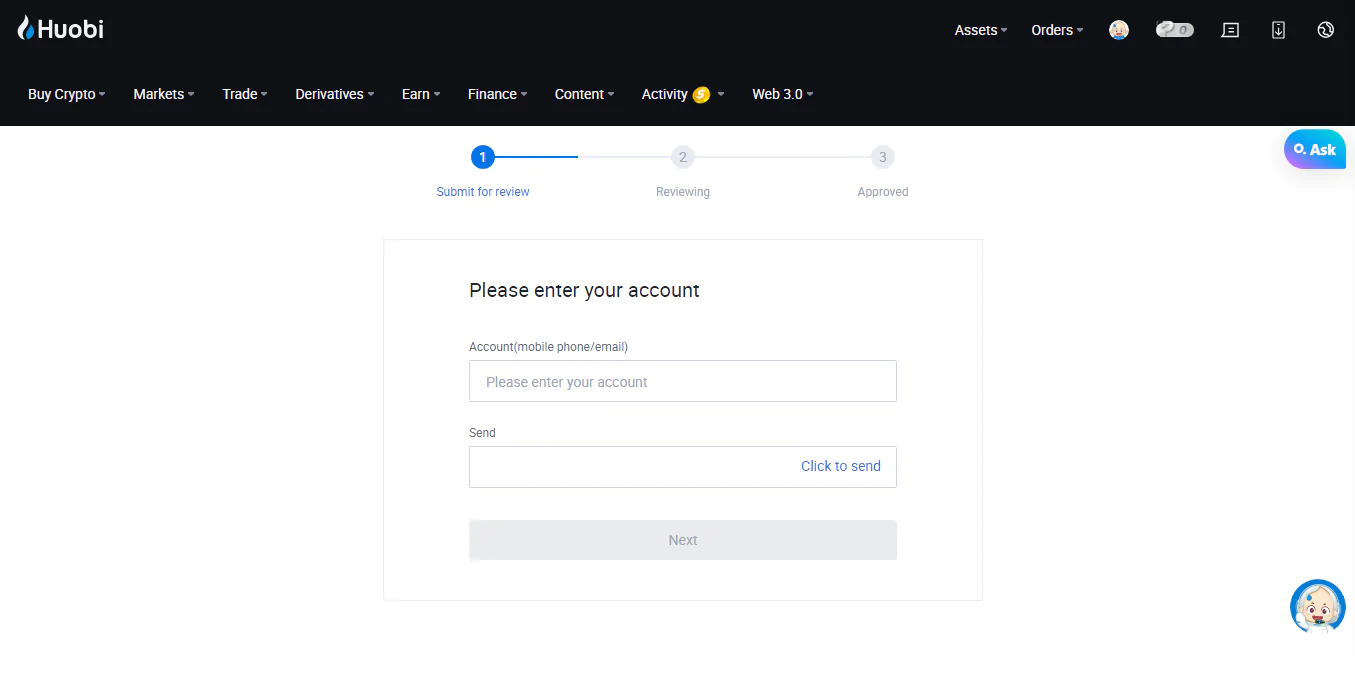Click the cartoon support mascot icon
This screenshot has height=684, width=1355.
point(1318,606)
